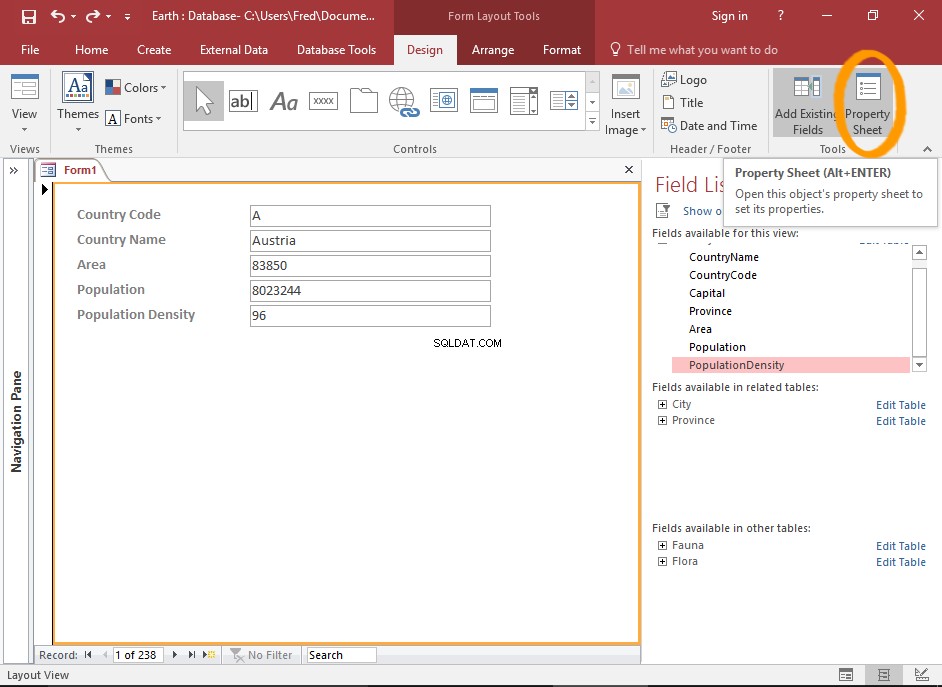
Task: Redo the last action
Action: point(93,16)
